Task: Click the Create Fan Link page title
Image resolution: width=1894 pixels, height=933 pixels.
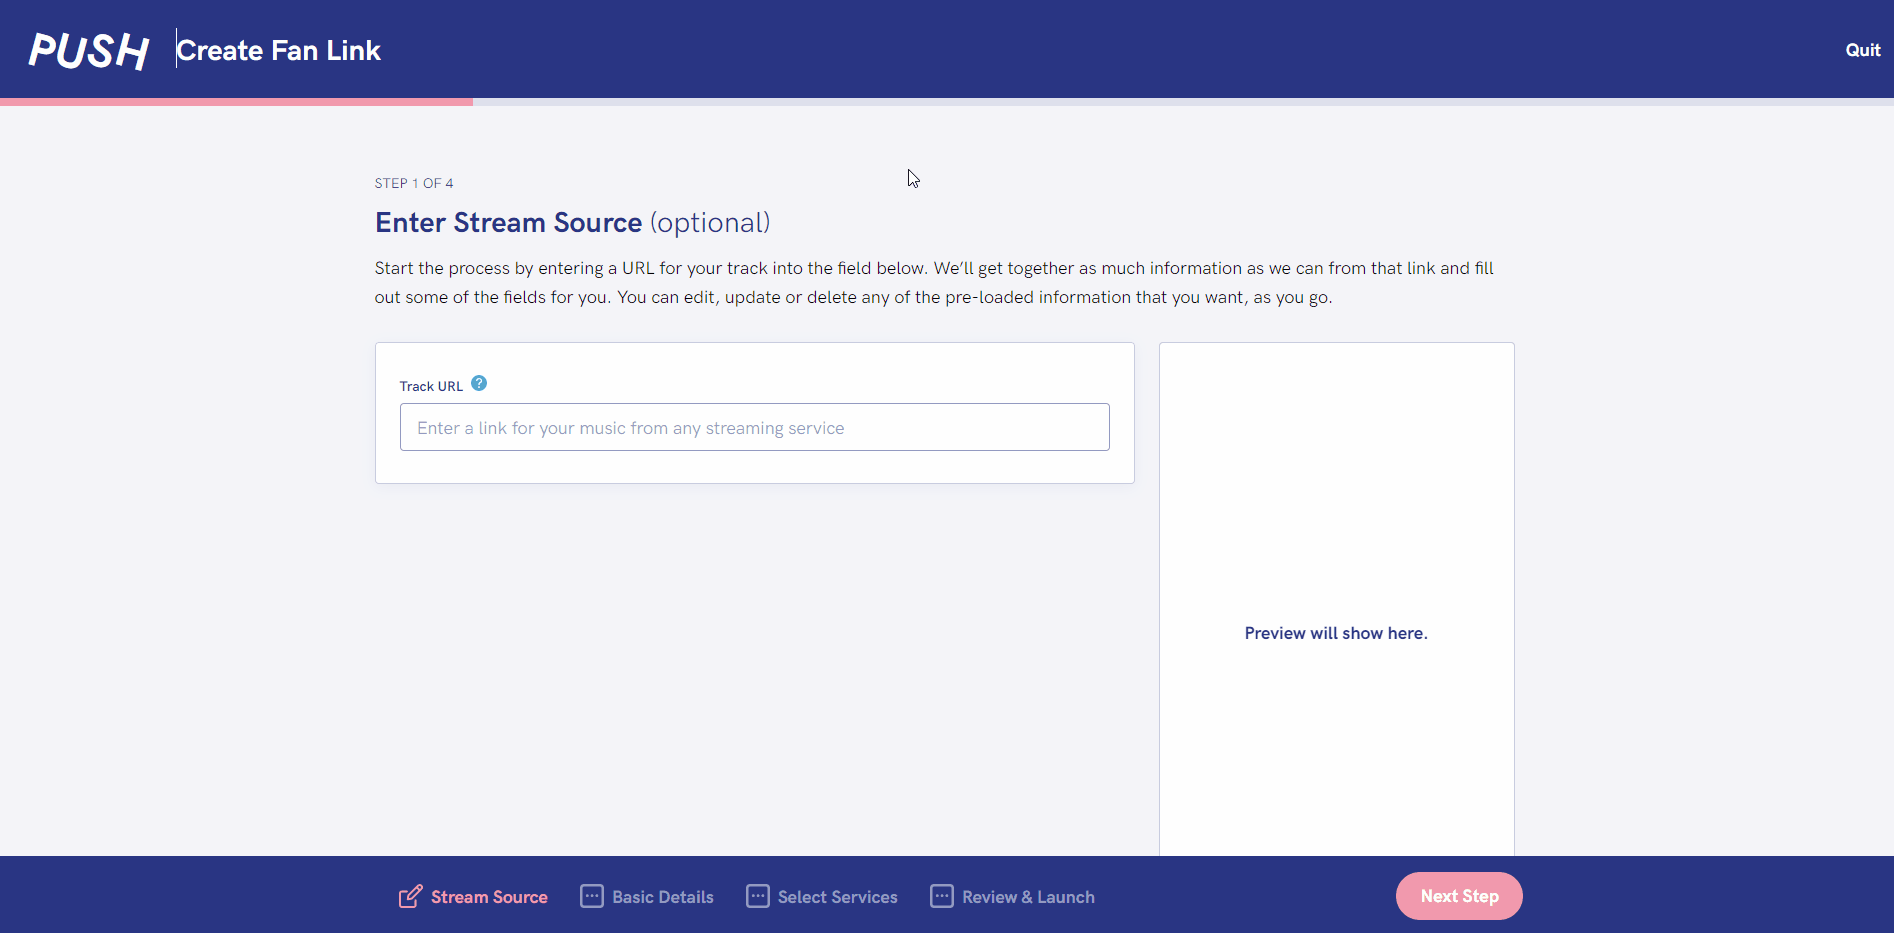Action: [x=279, y=51]
